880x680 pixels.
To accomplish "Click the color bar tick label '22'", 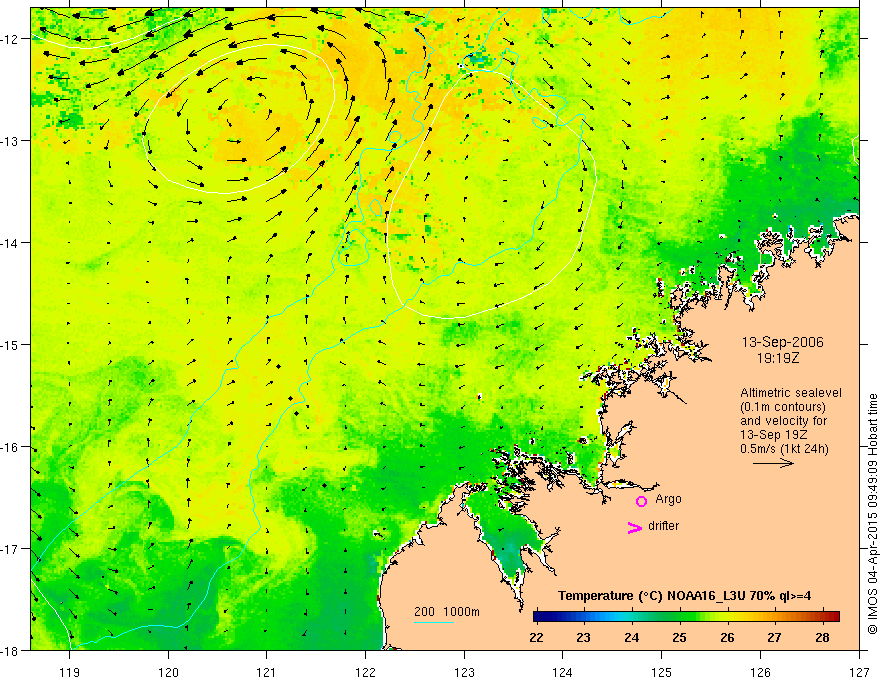I will 537,638.
